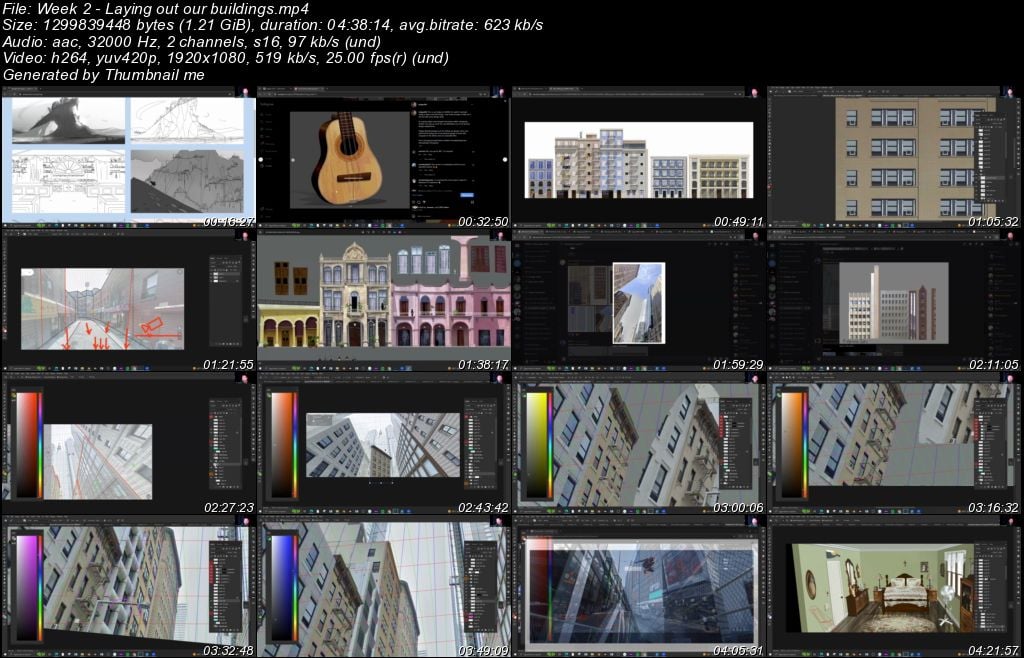
Task: Click the mountain sketch in the 00:16:27 frame
Action: (x=186, y=181)
